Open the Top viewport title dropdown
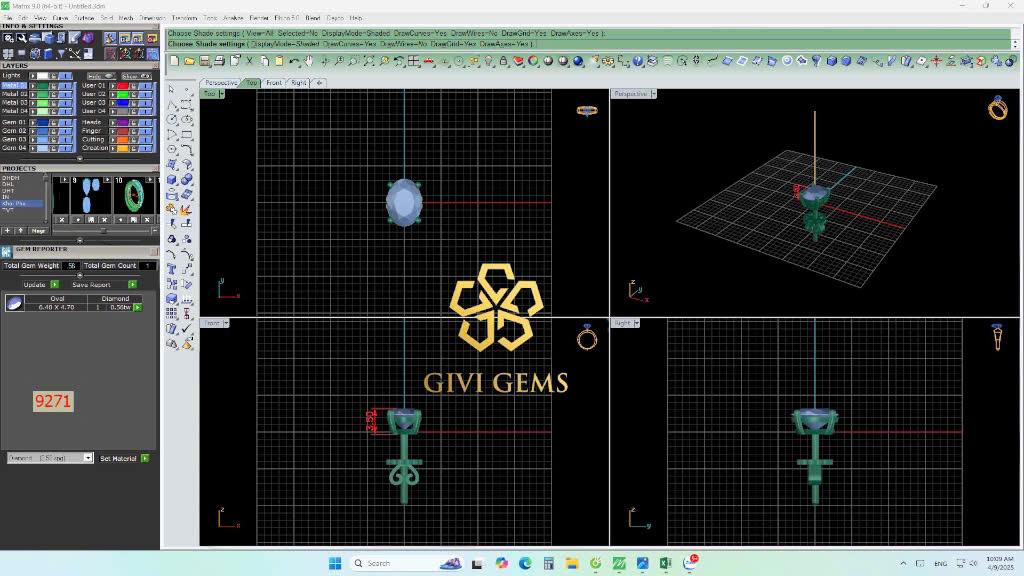This screenshot has width=1024, height=576. tap(221, 94)
